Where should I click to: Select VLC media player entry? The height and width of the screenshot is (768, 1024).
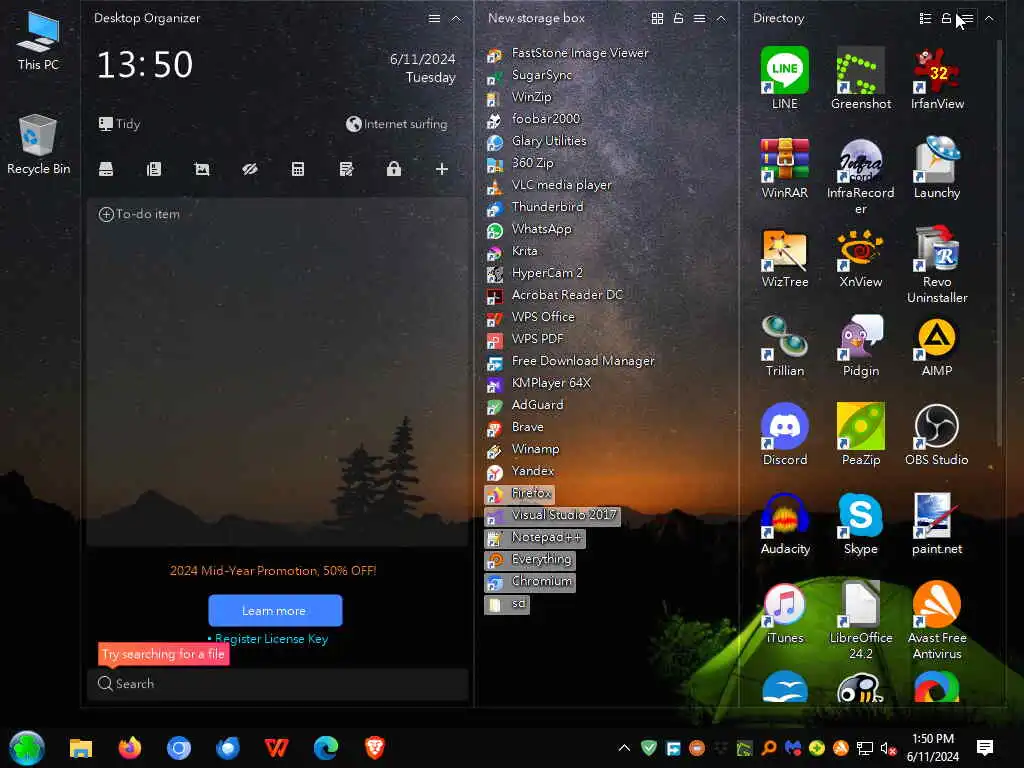[549, 185]
